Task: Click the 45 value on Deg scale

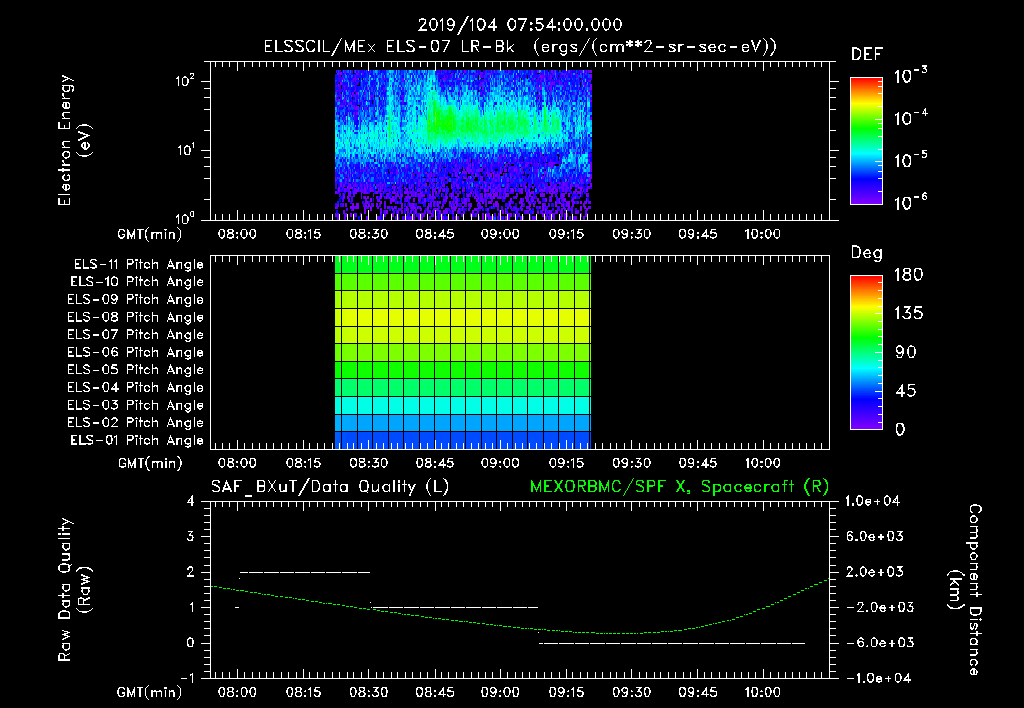Action: 906,391
